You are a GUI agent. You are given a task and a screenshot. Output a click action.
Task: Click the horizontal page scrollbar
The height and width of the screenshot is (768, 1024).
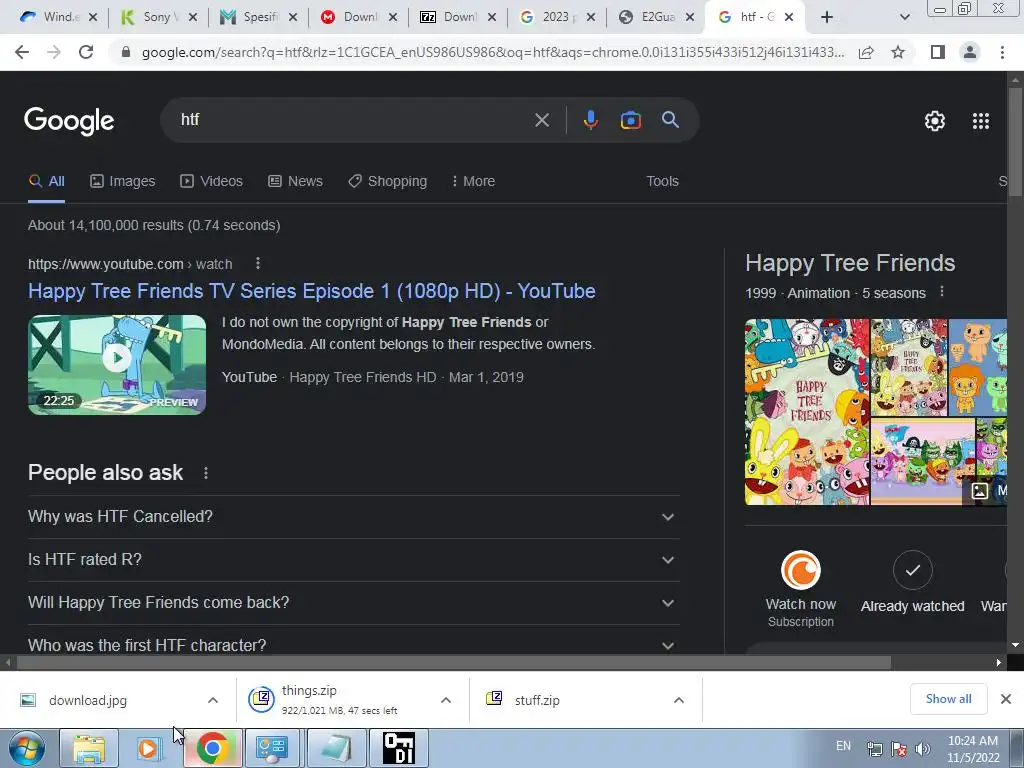tap(453, 663)
